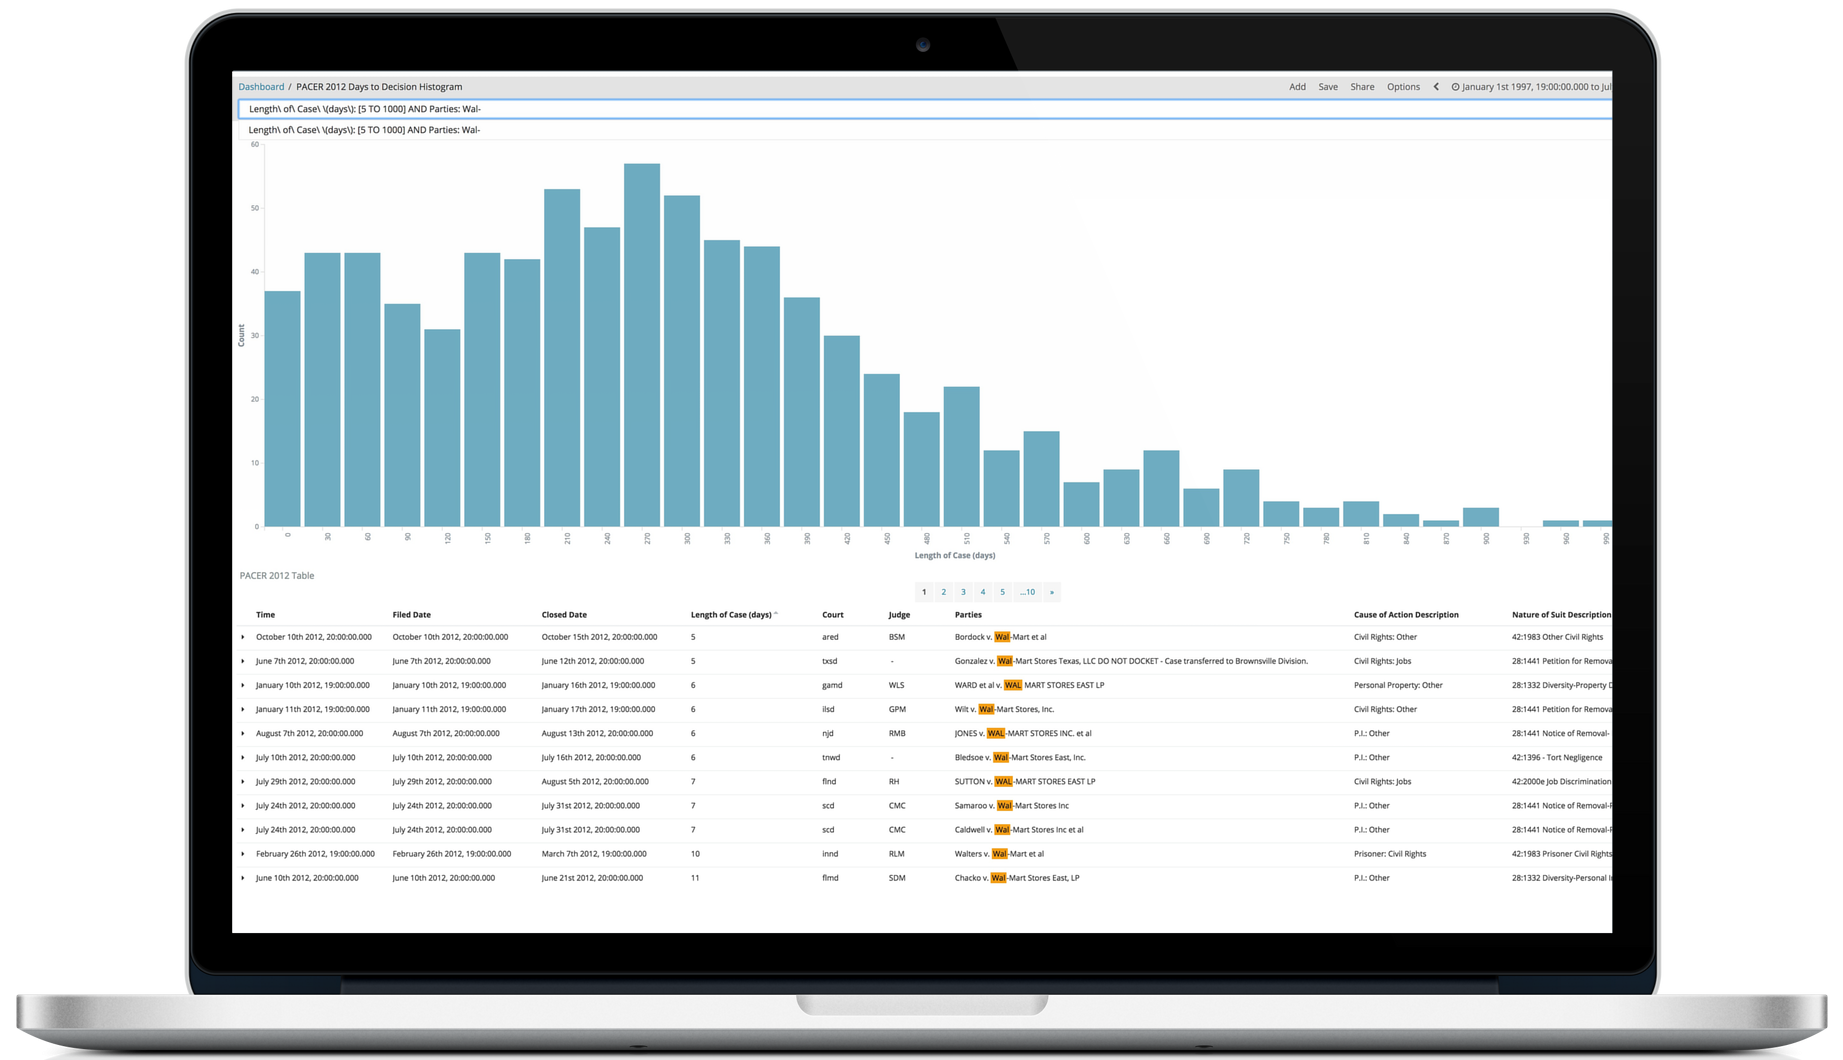Viewport: 1843px width, 1060px height.
Task: Open the clock time picker
Action: pos(1456,87)
